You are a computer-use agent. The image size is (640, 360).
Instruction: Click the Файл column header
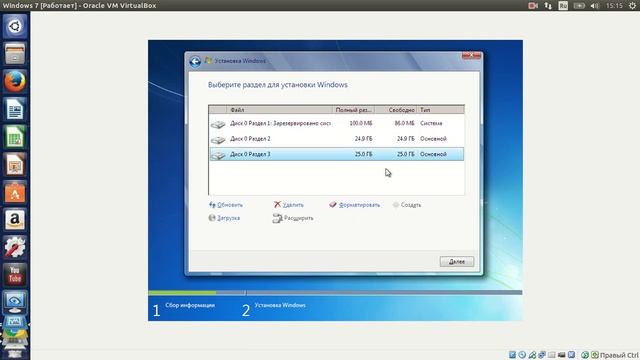pyautogui.click(x=280, y=110)
